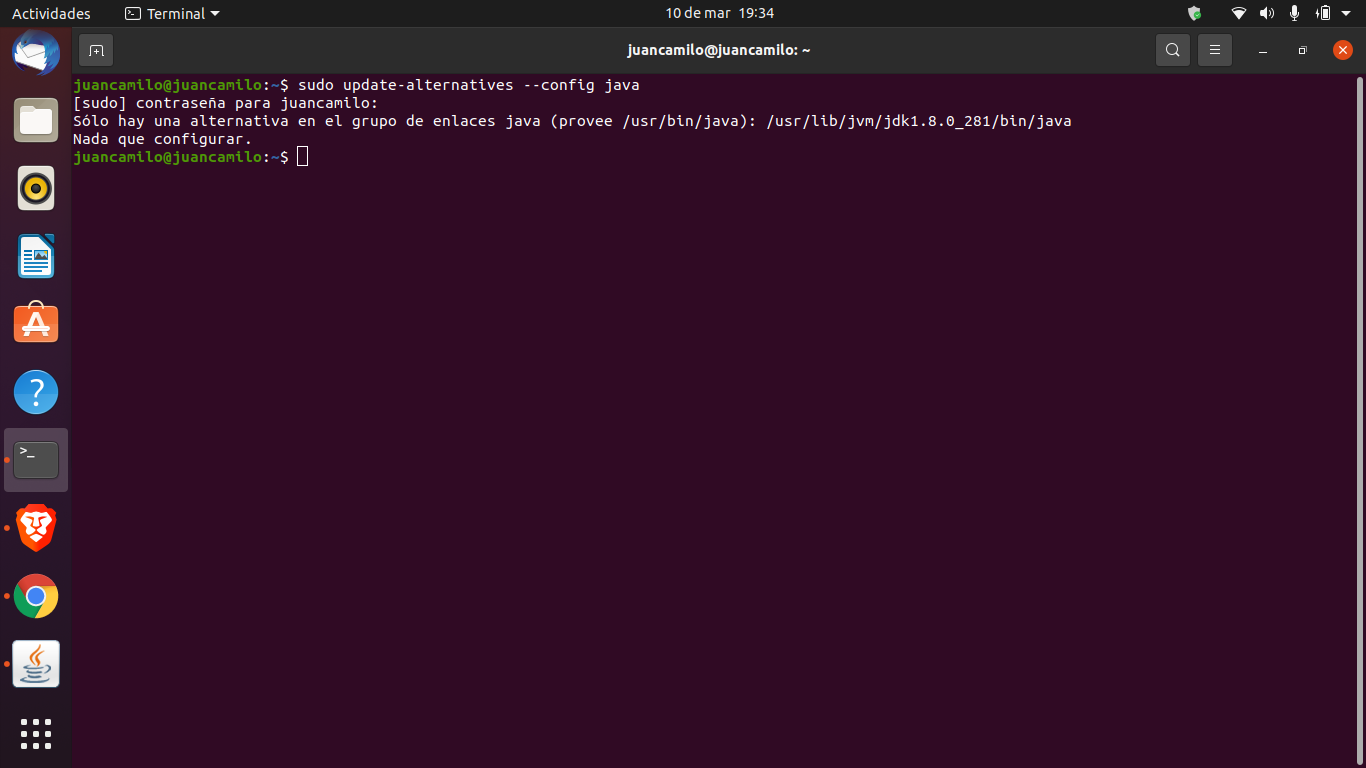Screen dimensions: 1366x768
Task: Open LibreOffice Writer
Action: [36, 256]
